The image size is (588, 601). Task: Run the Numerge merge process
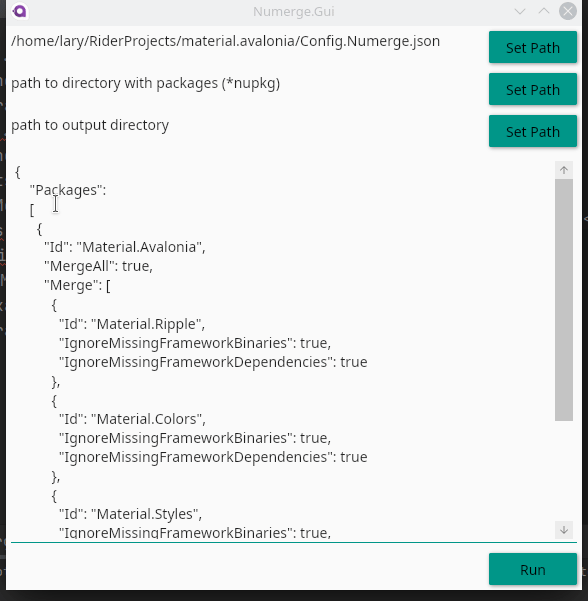click(x=532, y=569)
